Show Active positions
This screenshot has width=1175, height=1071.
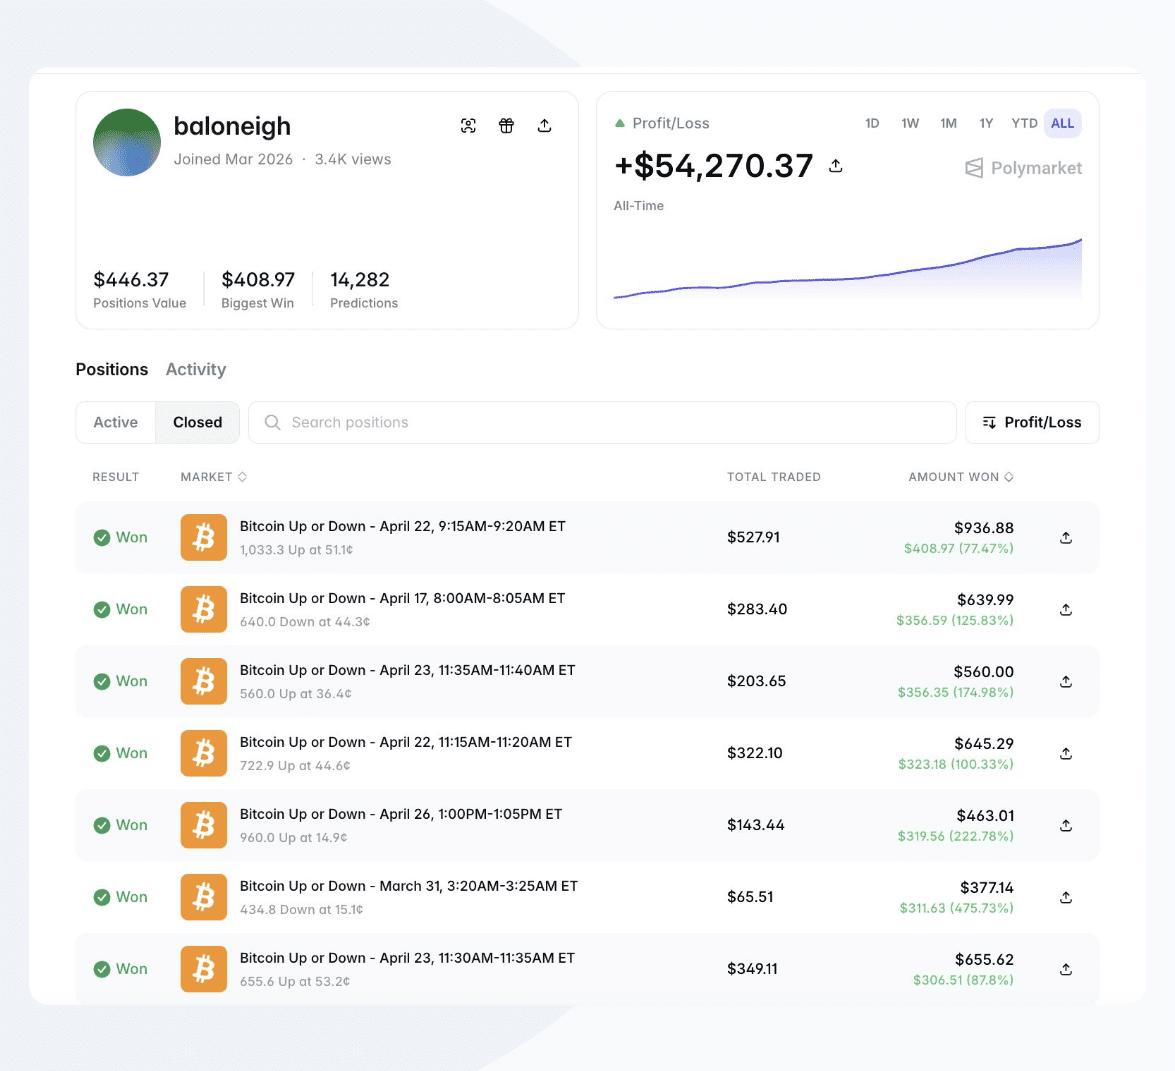(x=115, y=422)
